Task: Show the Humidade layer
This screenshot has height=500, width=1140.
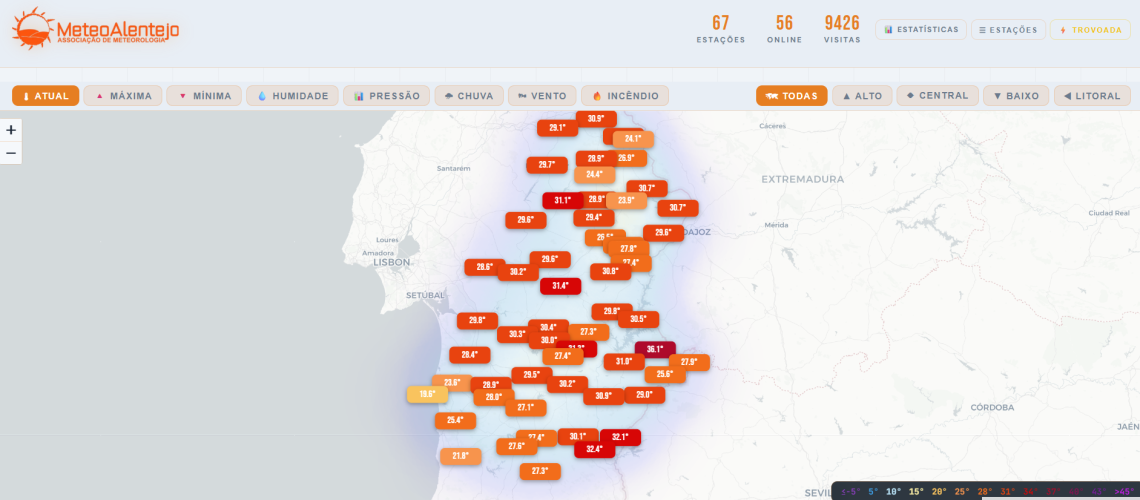Action: coord(292,96)
